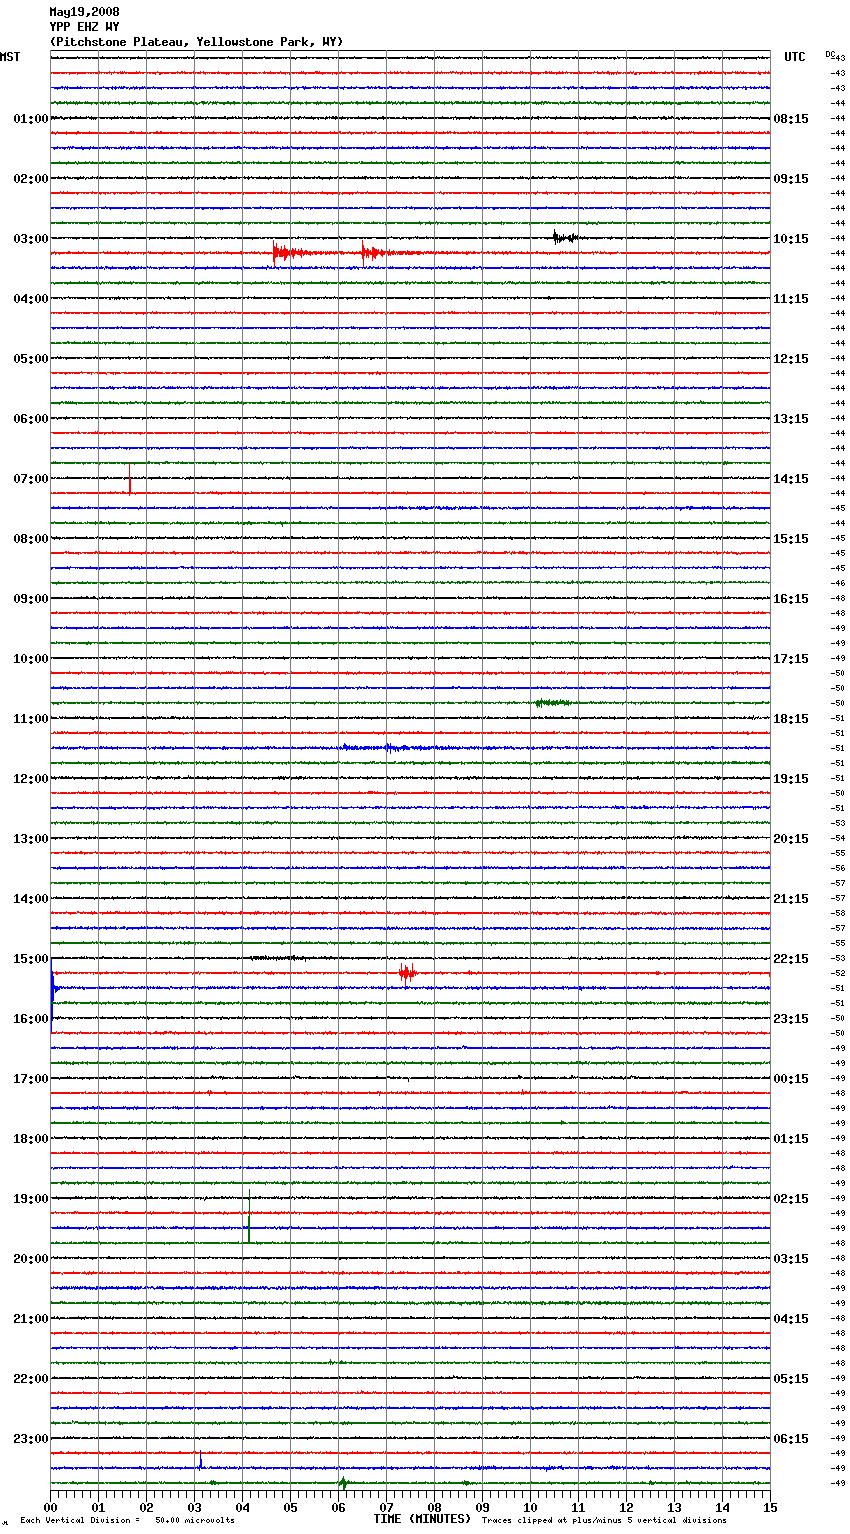Click minute 13 on the bottom axis
This screenshot has height=1534, width=850.
pos(674,1507)
